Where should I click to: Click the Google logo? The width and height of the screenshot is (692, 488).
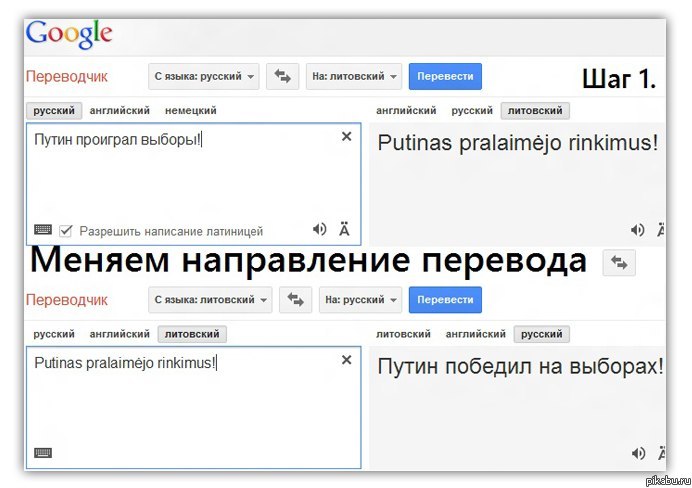tap(69, 35)
